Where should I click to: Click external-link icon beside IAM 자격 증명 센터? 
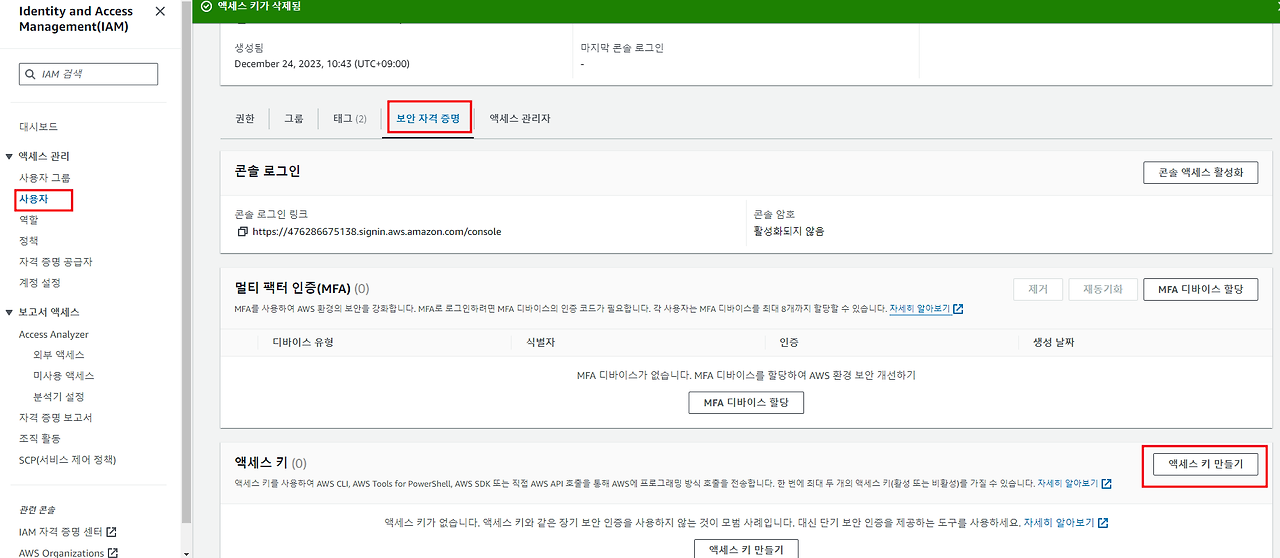111,532
